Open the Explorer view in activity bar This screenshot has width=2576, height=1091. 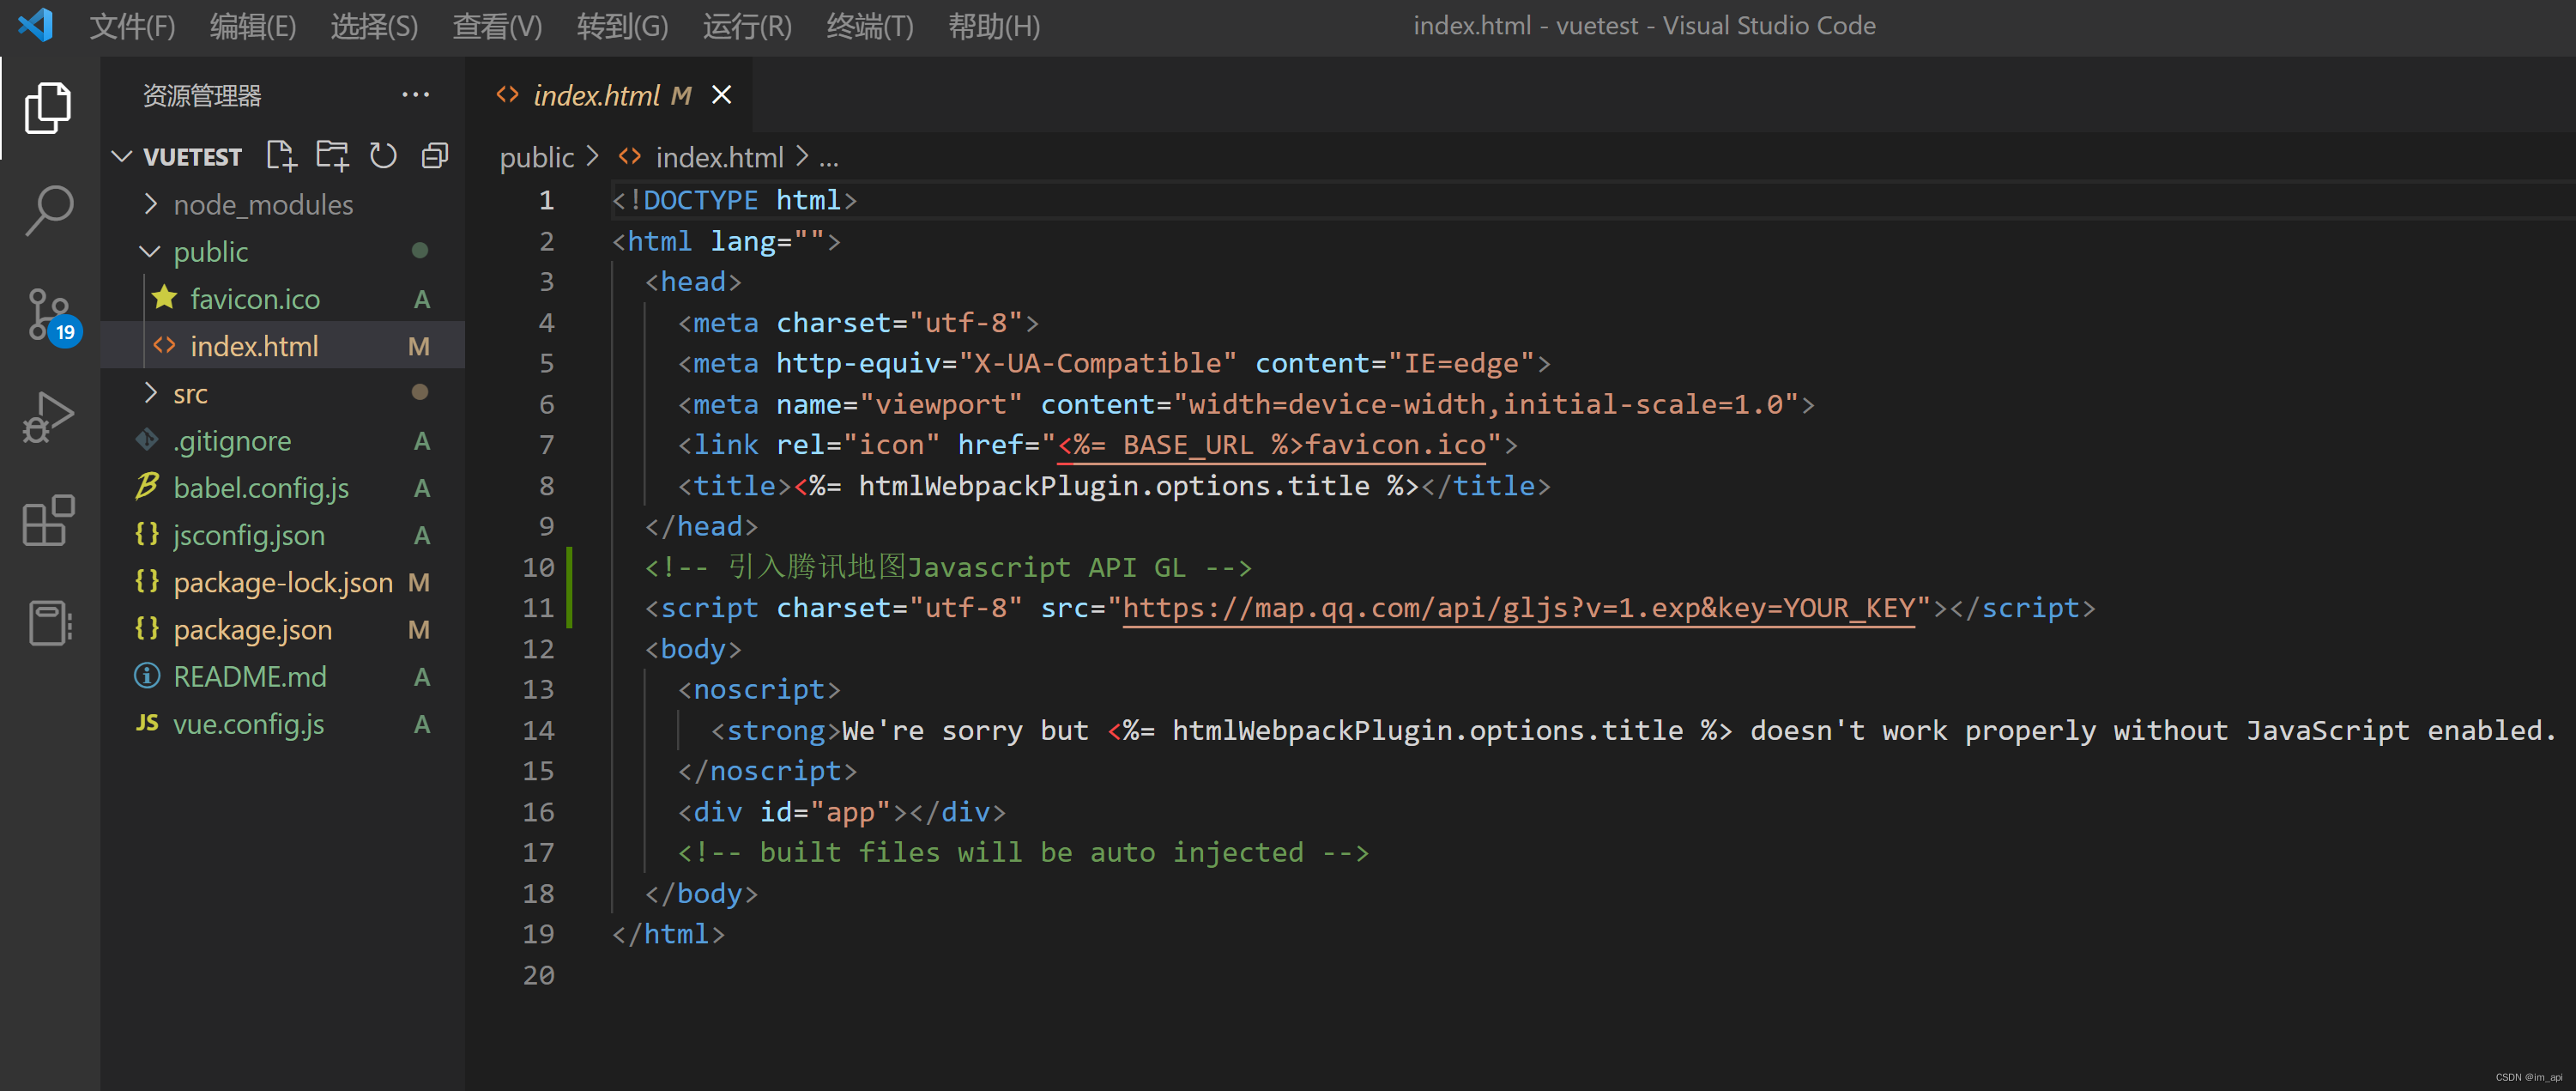tap(48, 107)
